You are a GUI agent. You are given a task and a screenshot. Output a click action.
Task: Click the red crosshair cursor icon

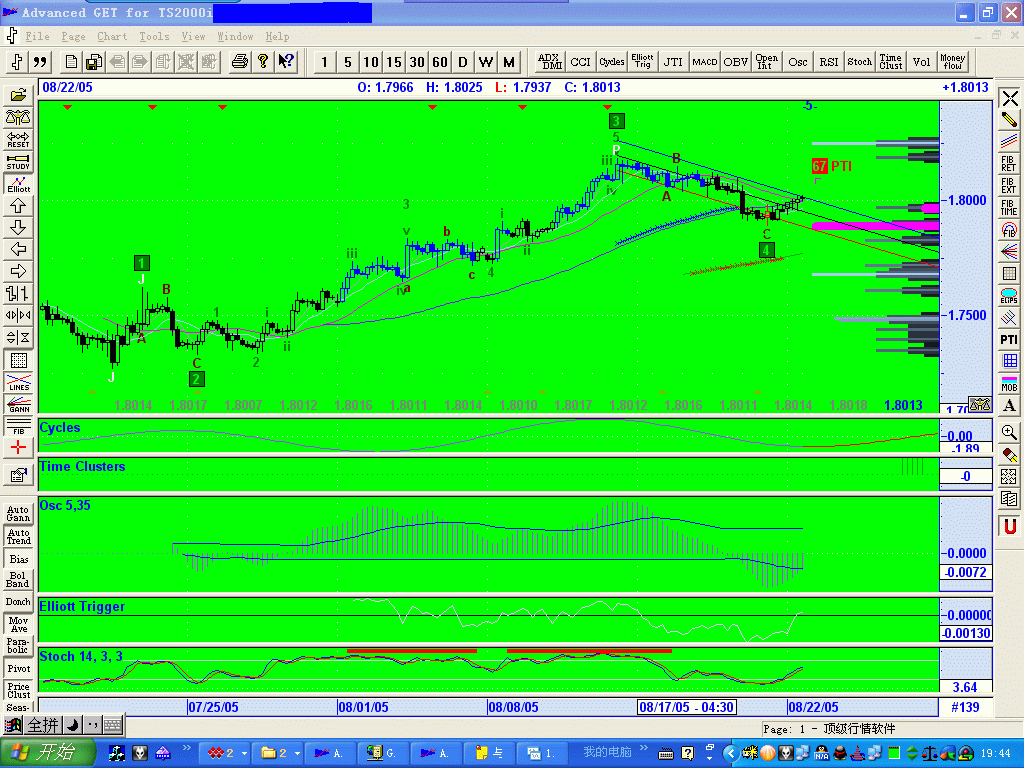tap(18, 448)
